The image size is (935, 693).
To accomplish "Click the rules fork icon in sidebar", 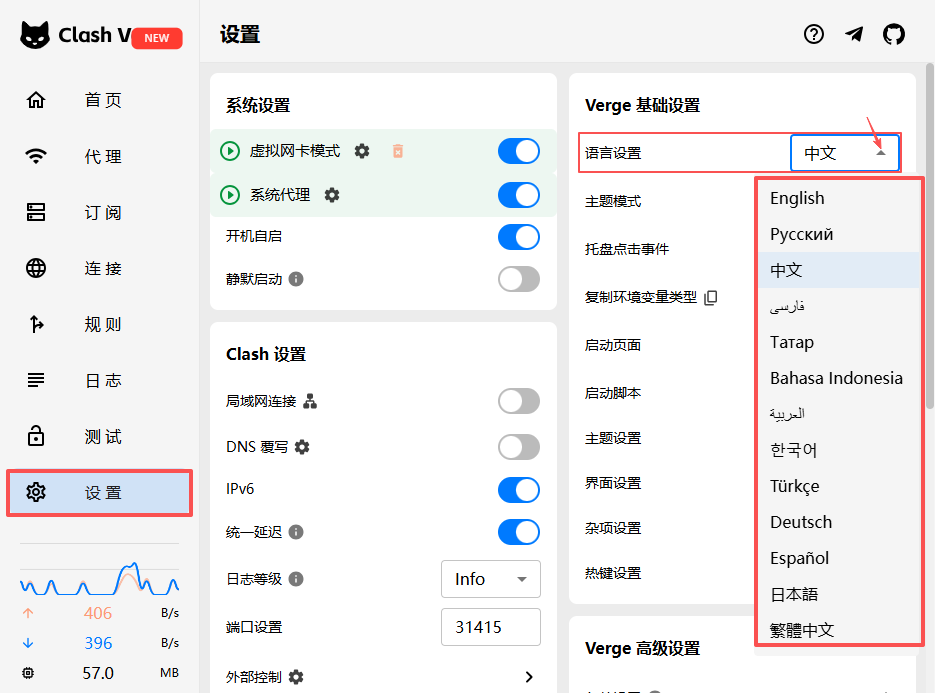I will coord(36,324).
